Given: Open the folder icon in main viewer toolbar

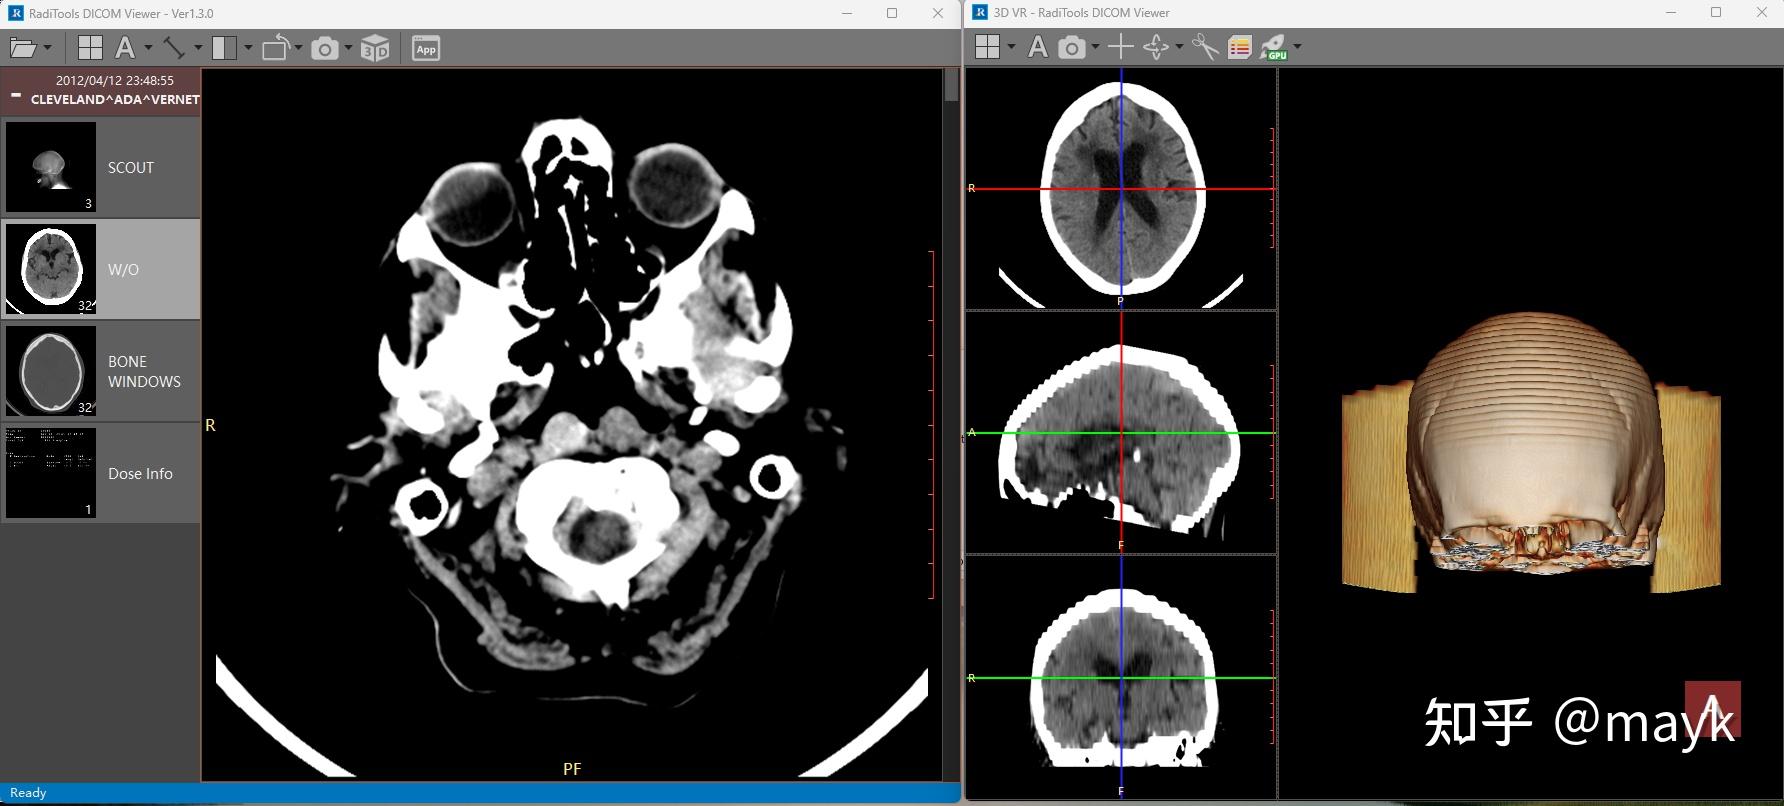Looking at the screenshot, I should coord(23,48).
